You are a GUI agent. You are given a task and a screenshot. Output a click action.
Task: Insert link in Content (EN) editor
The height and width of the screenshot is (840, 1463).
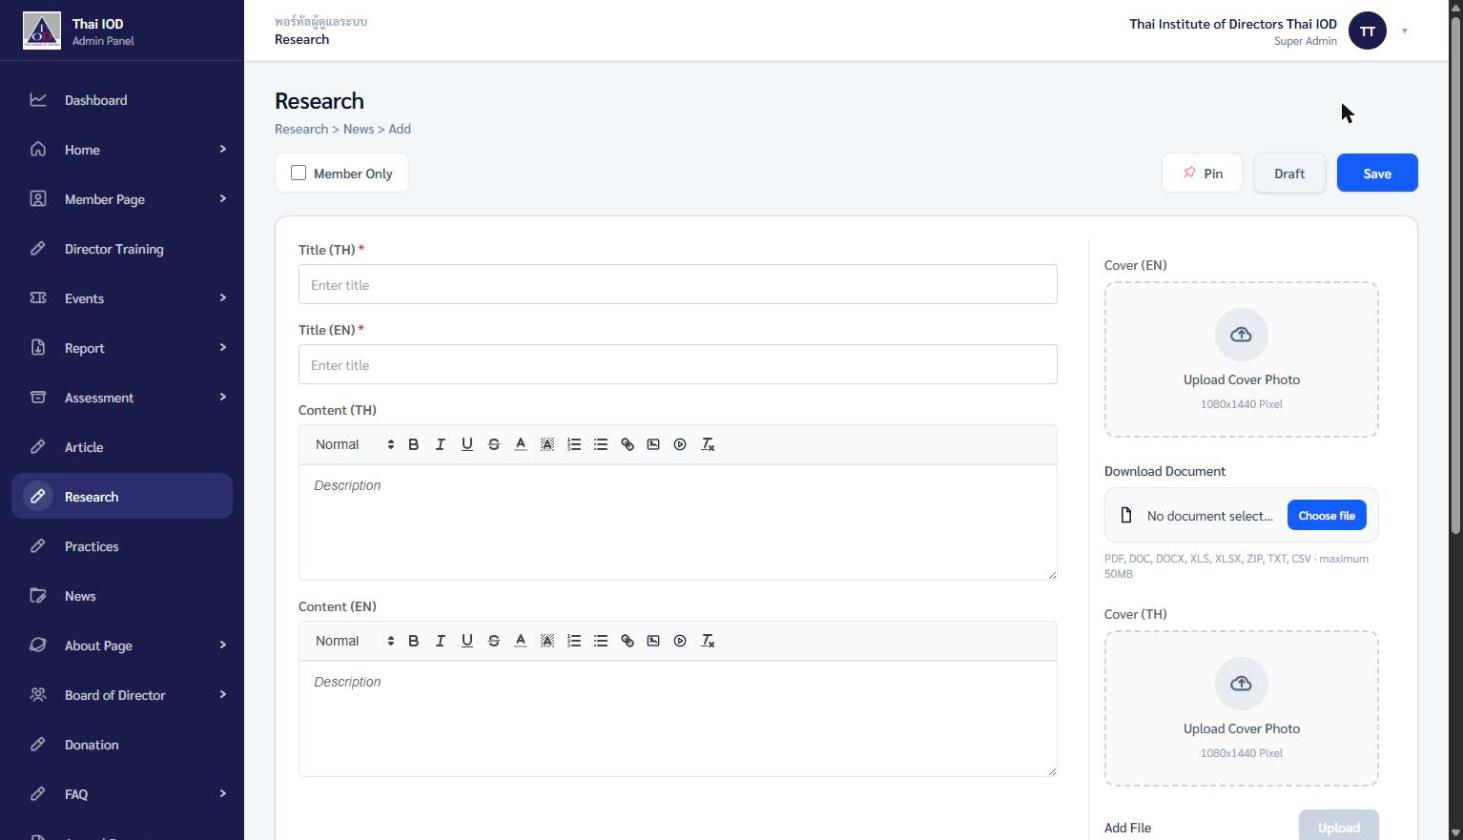(x=627, y=641)
